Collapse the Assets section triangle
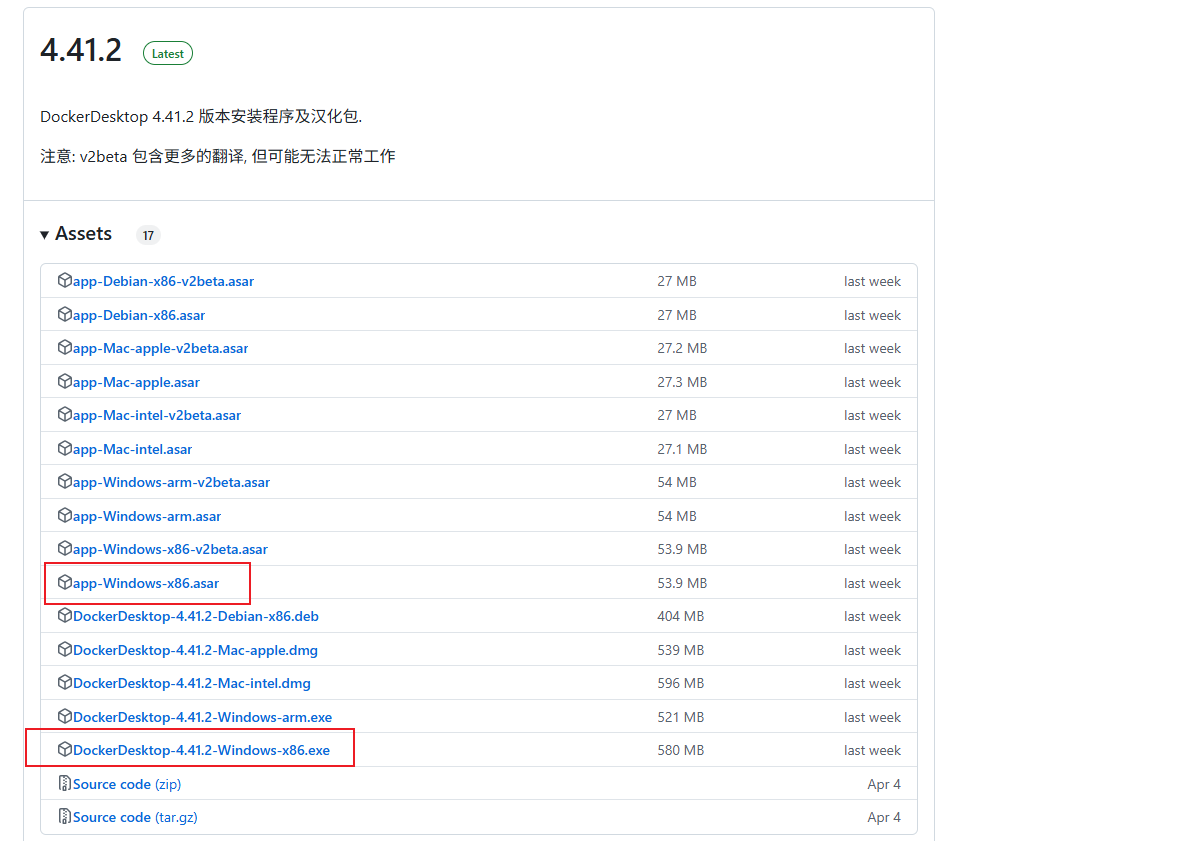Image resolution: width=1183 pixels, height=841 pixels. tap(45, 235)
